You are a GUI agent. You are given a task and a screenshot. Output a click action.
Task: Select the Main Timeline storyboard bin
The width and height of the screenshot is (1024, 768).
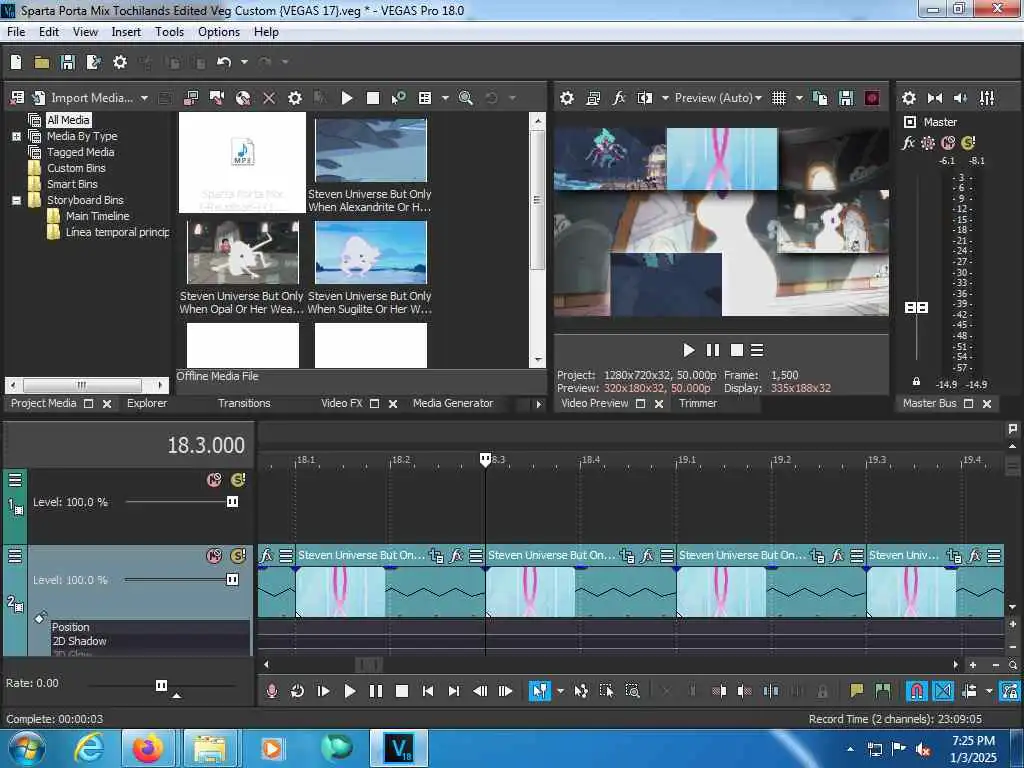[x=97, y=216]
